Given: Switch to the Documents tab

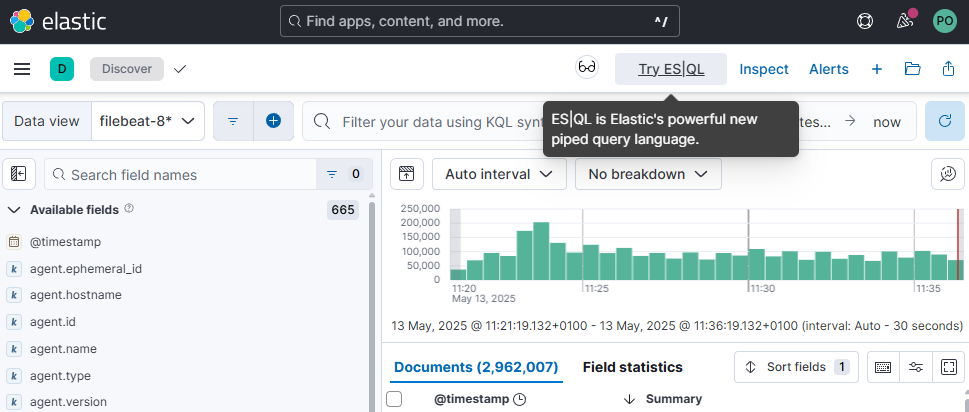Looking at the screenshot, I should pos(476,368).
